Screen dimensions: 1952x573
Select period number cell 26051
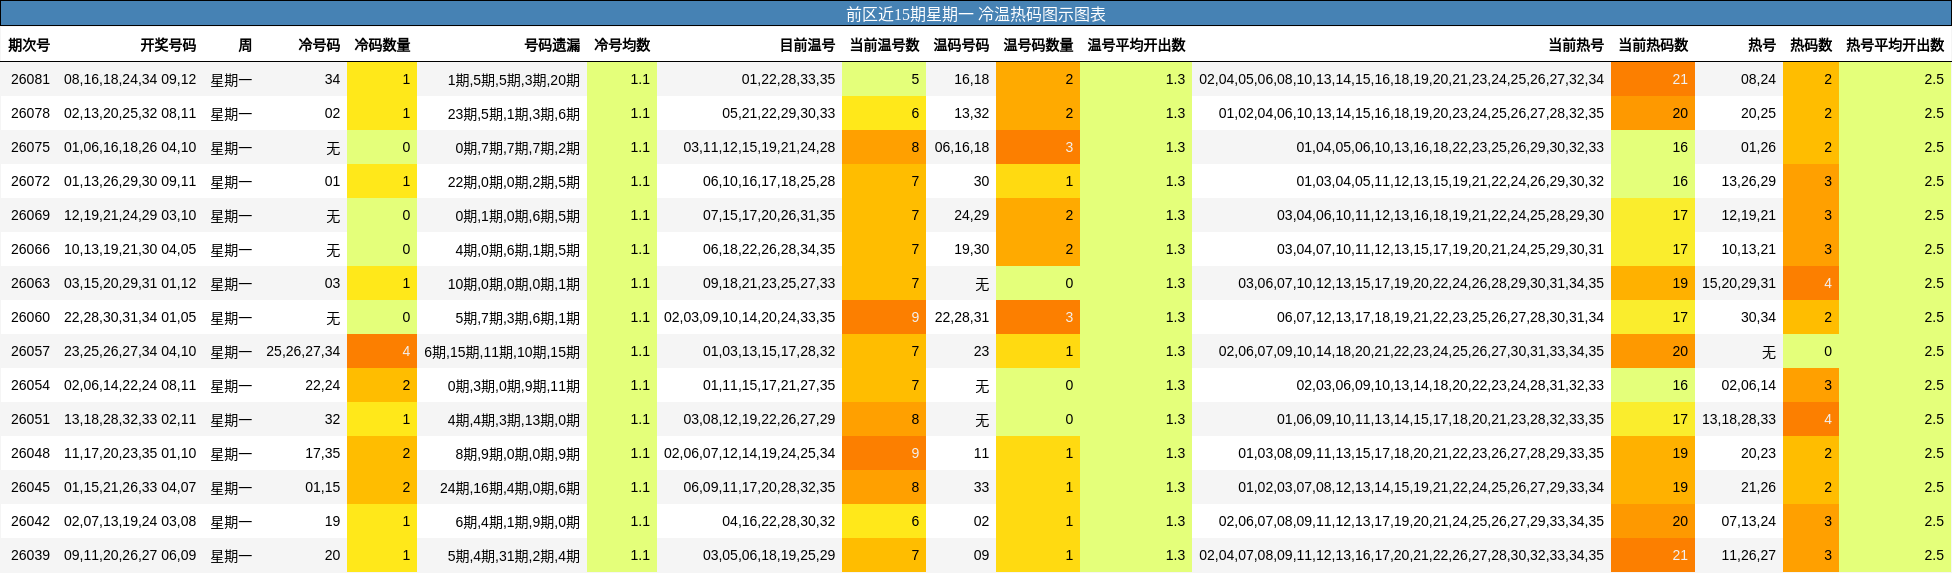point(30,419)
